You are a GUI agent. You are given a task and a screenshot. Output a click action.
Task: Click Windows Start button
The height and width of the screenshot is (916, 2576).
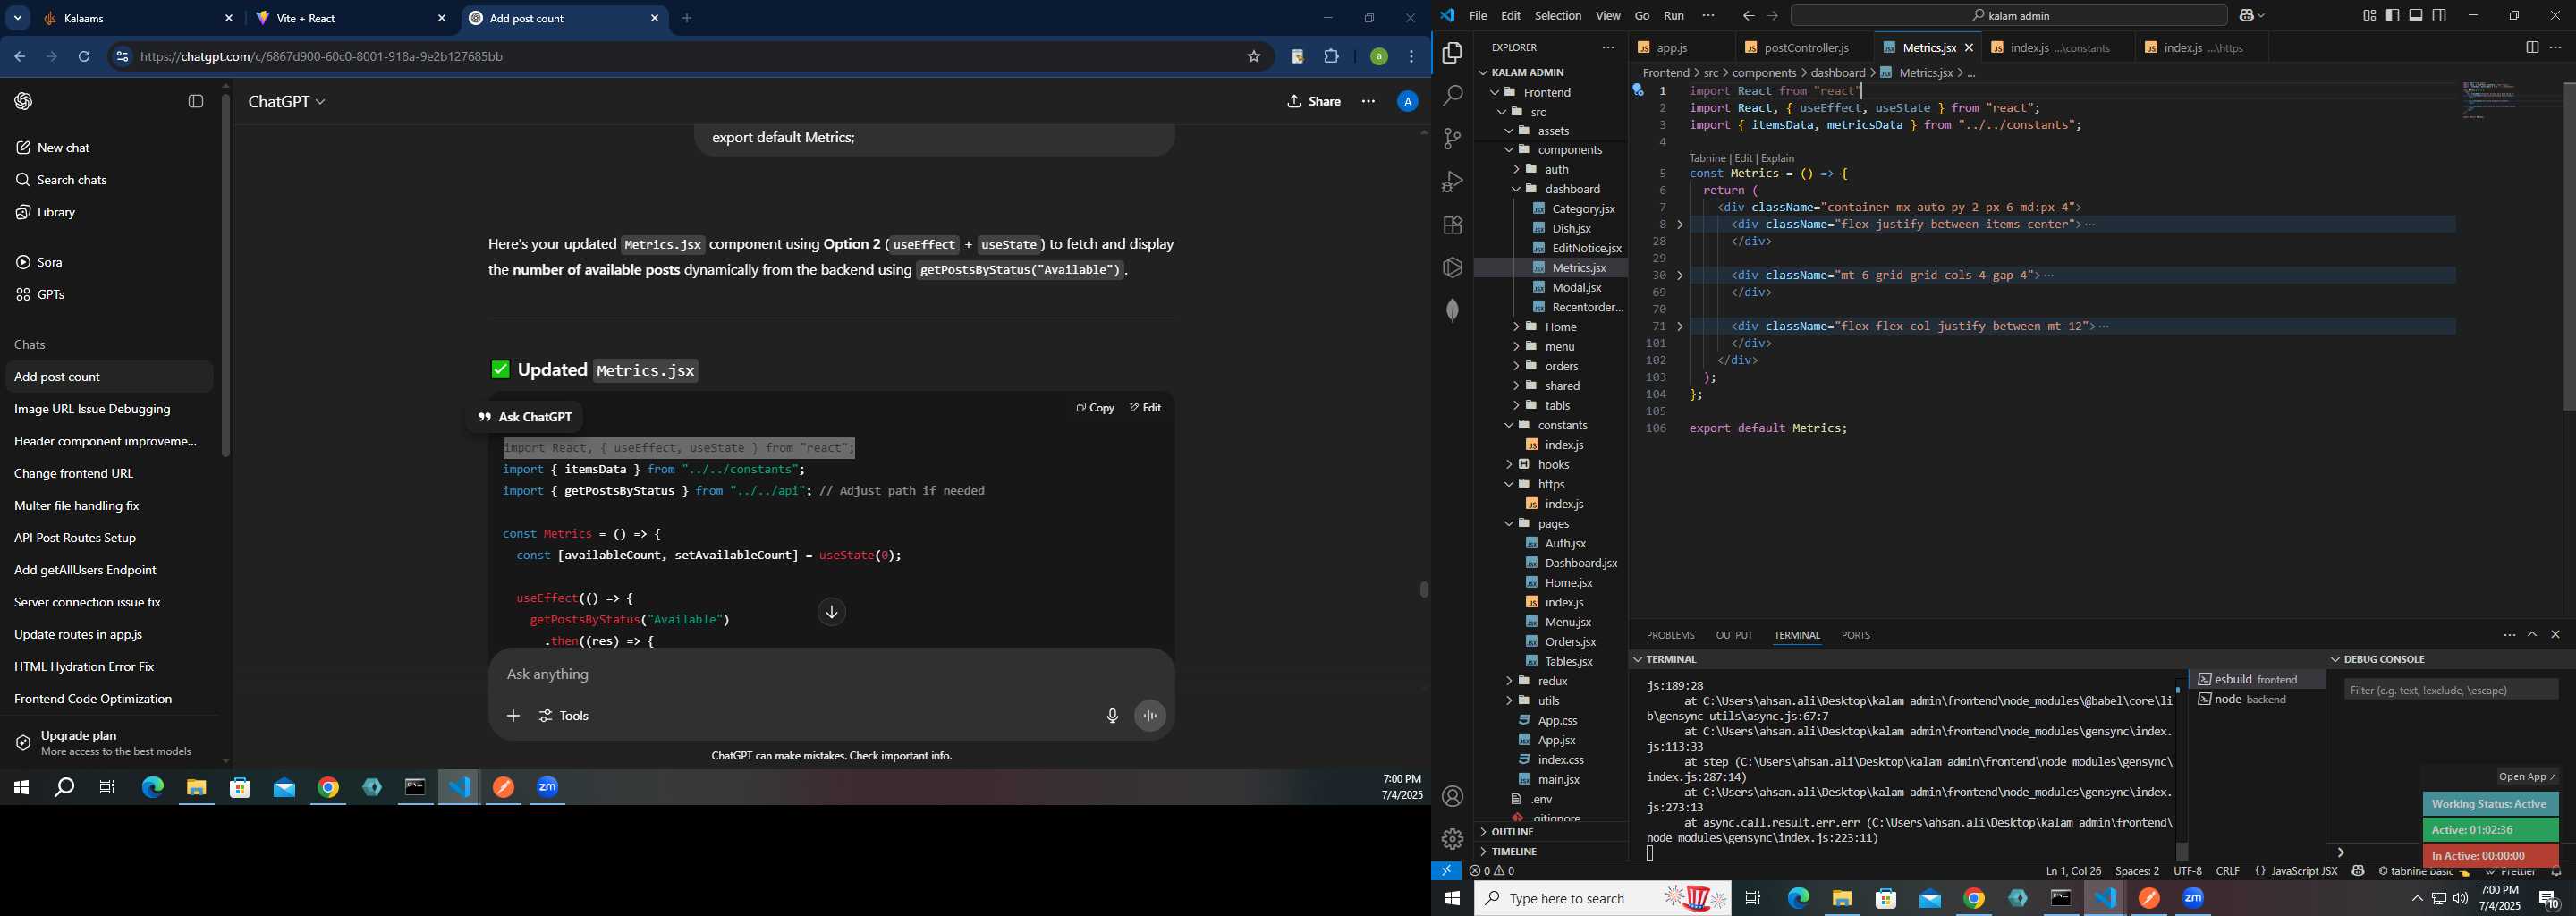[x=1452, y=899]
